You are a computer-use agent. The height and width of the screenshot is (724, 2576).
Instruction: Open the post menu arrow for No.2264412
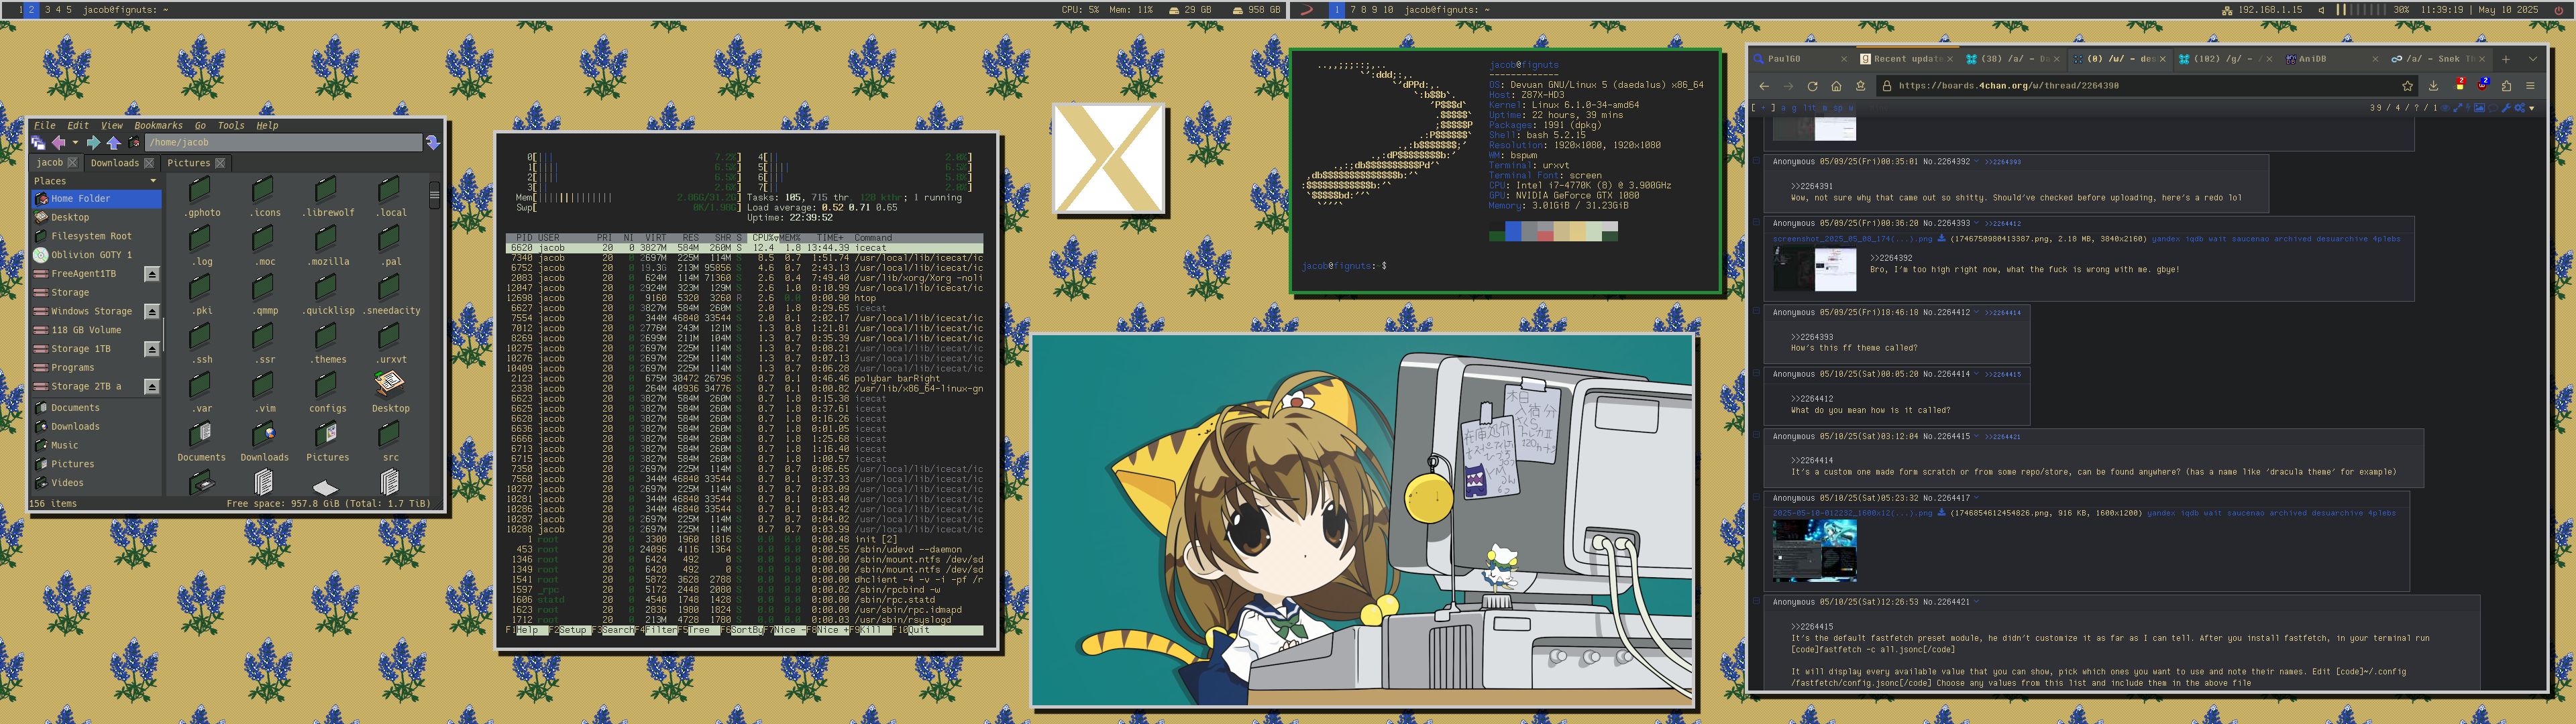coord(1977,312)
